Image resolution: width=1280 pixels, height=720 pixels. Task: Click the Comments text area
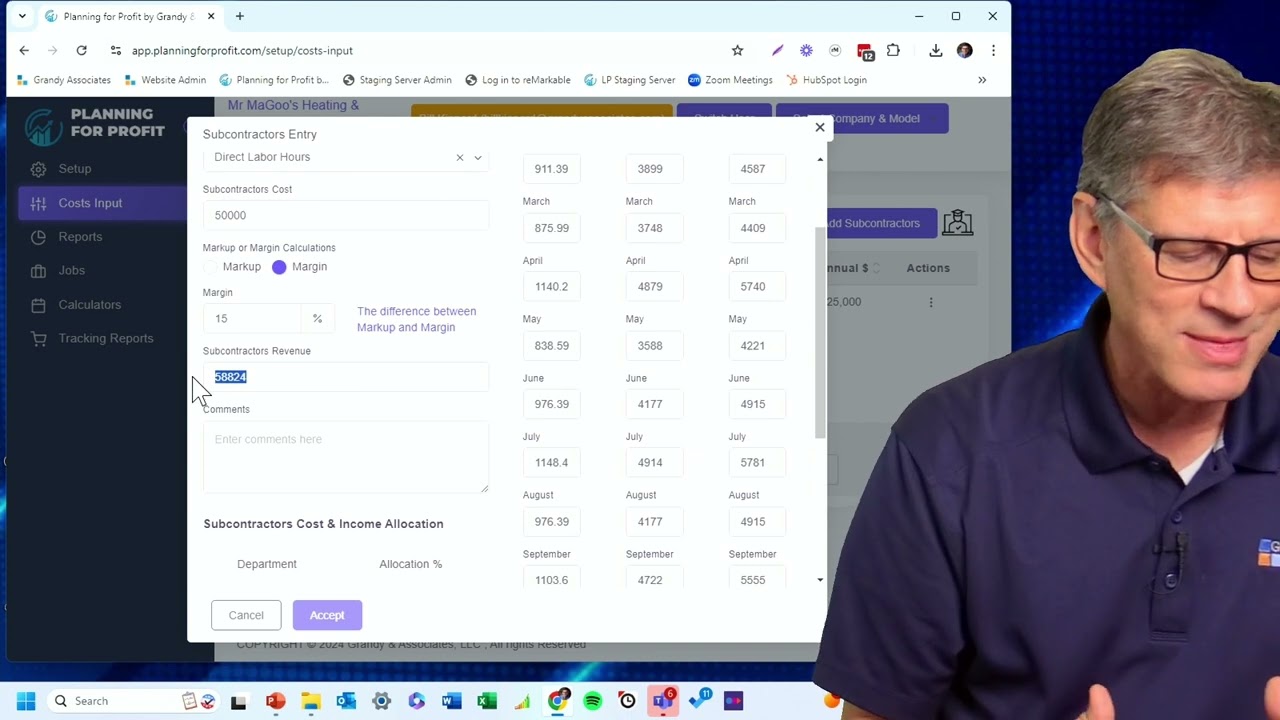(x=346, y=457)
